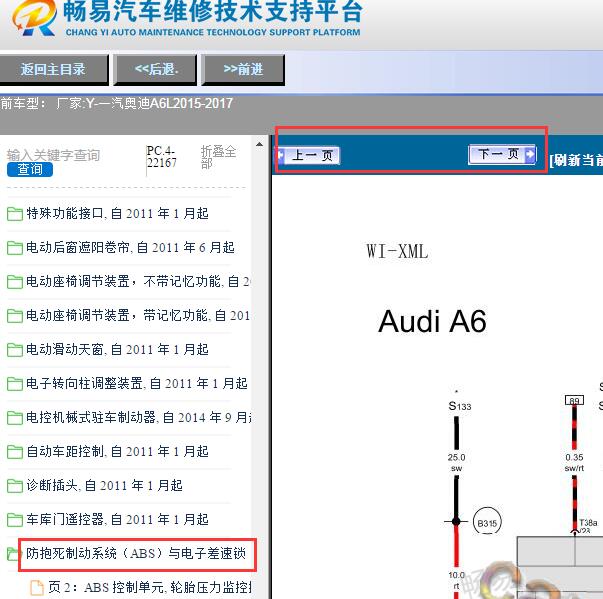Click the WI-XML heading in diagram
This screenshot has width=603, height=599.
click(x=397, y=252)
